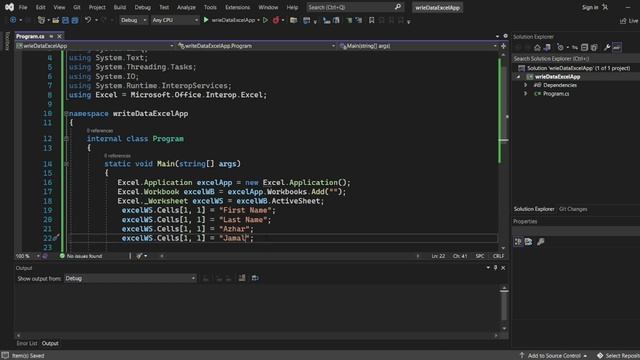Click the Collapse All icon in Solution Explorer
The width and height of the screenshot is (640, 360).
tap(584, 48)
